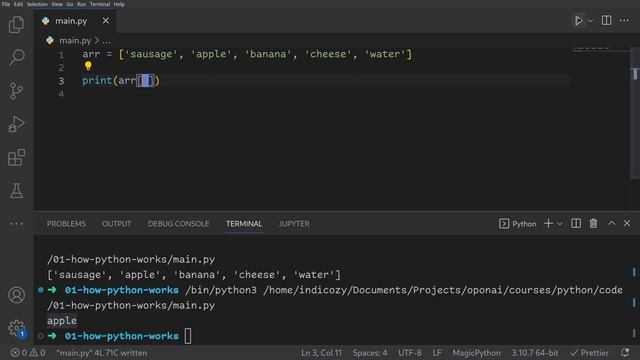This screenshot has height=360, width=640.
Task: Create a new terminal with plus icon
Action: tap(548, 223)
